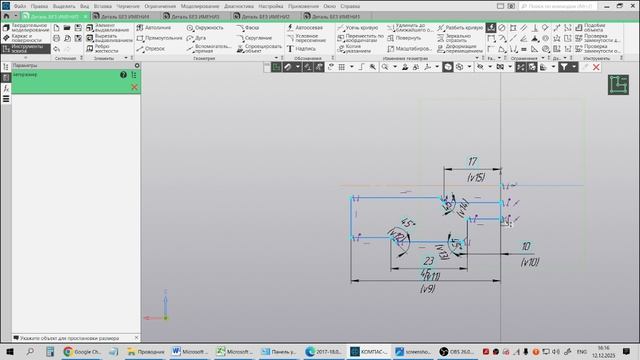This screenshot has width=640, height=360.
Task: Select the Повернуть rotate tool
Action: (404, 38)
